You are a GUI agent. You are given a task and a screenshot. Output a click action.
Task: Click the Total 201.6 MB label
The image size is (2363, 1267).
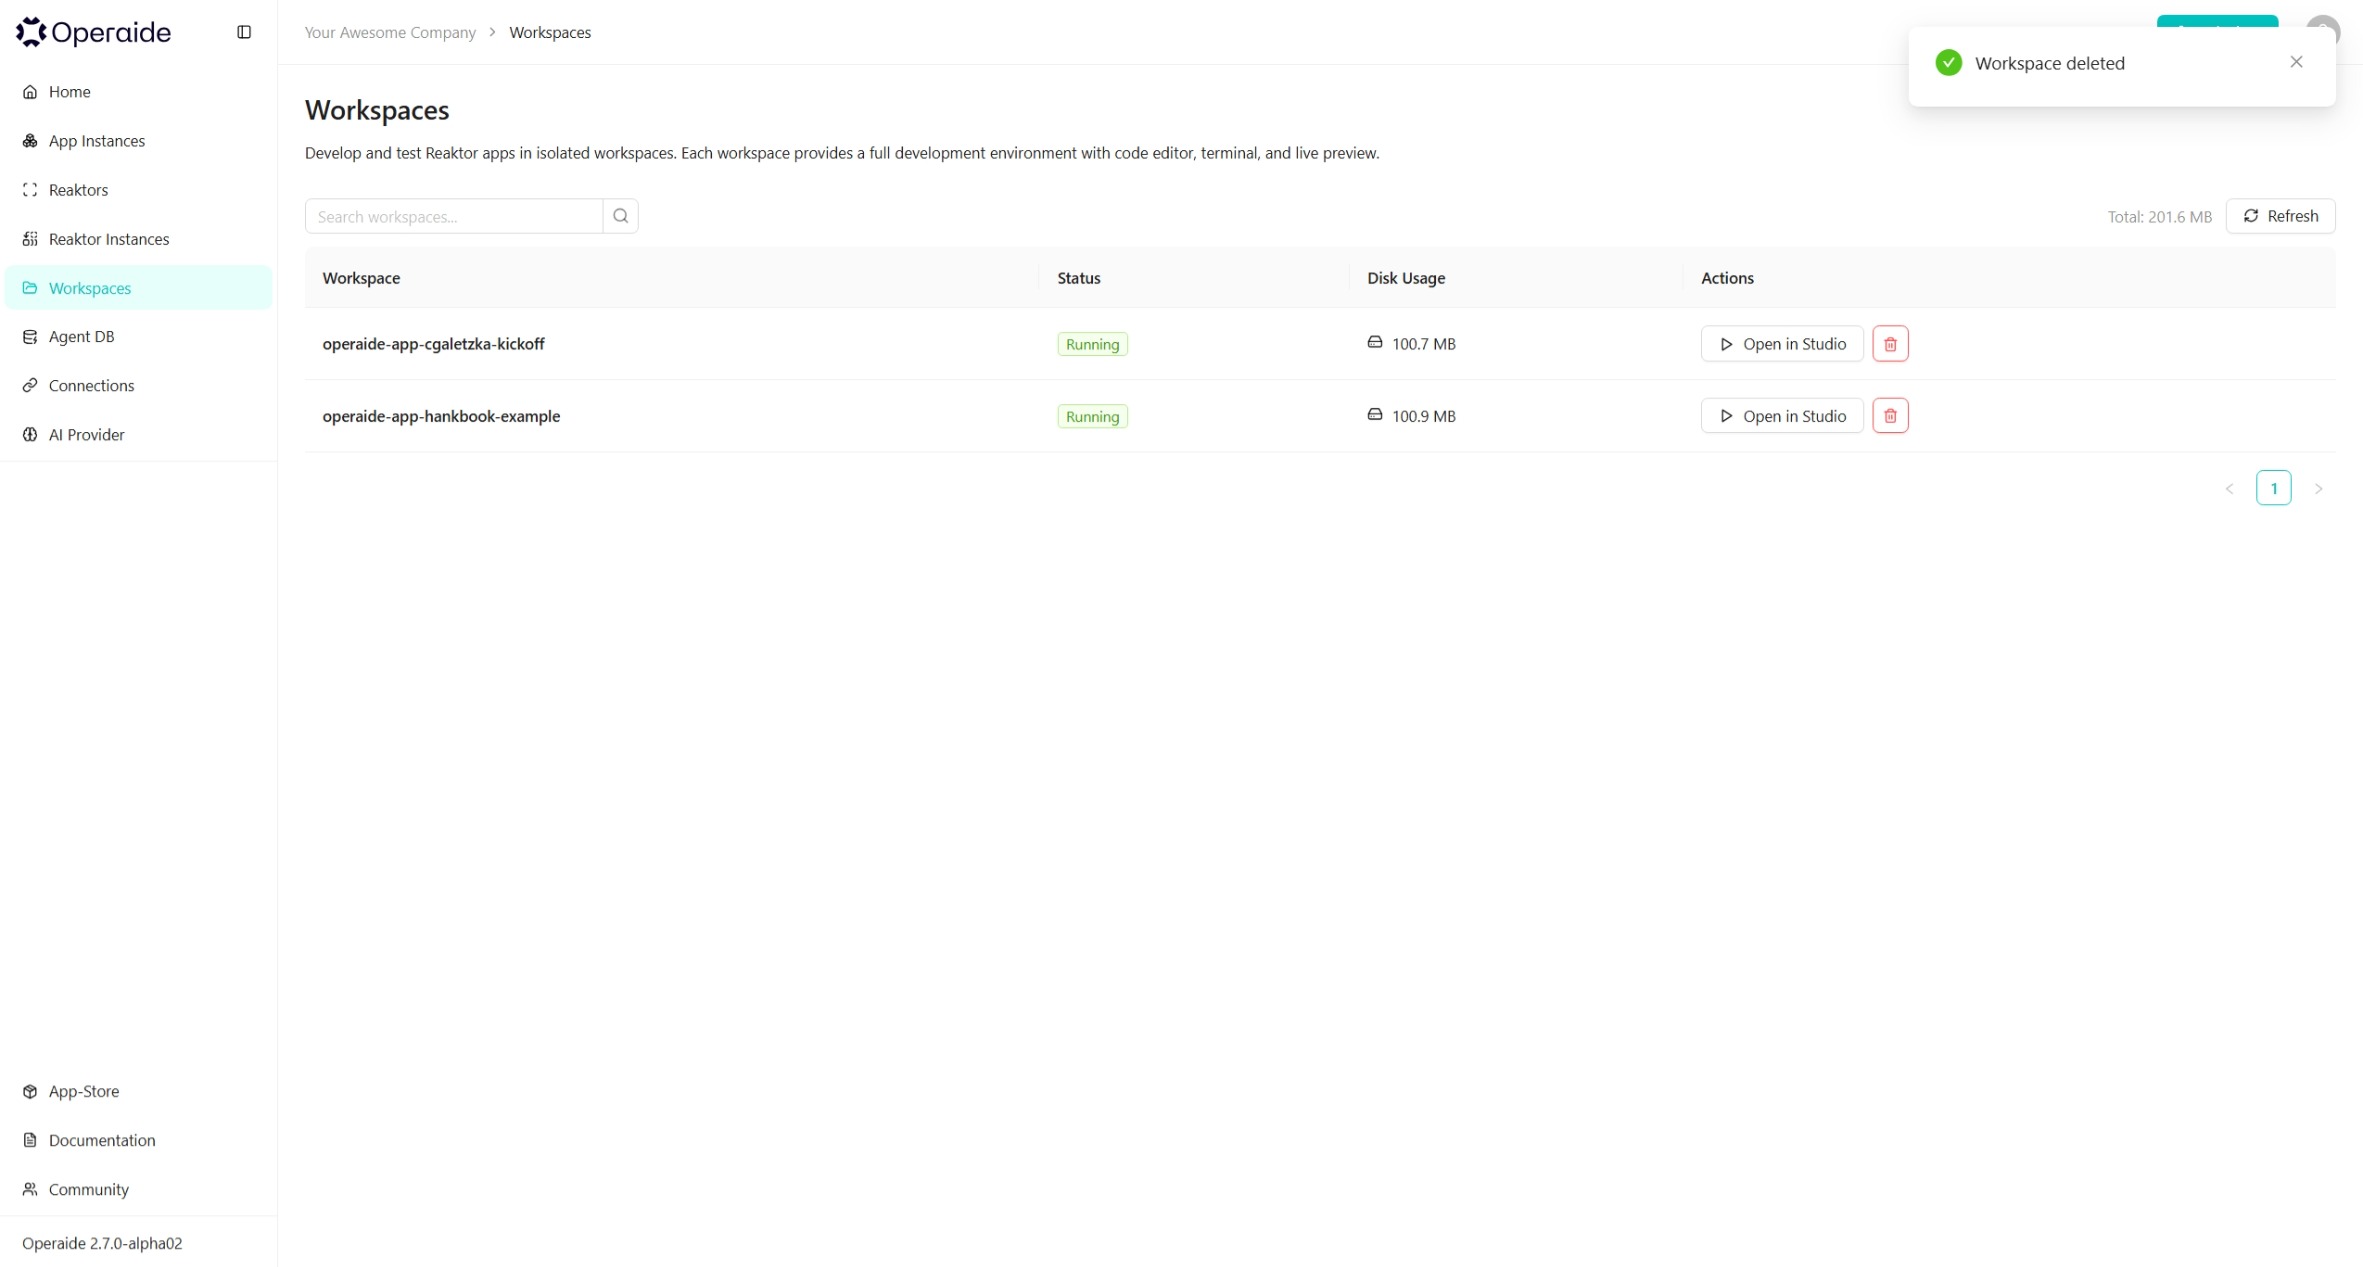tap(2160, 217)
